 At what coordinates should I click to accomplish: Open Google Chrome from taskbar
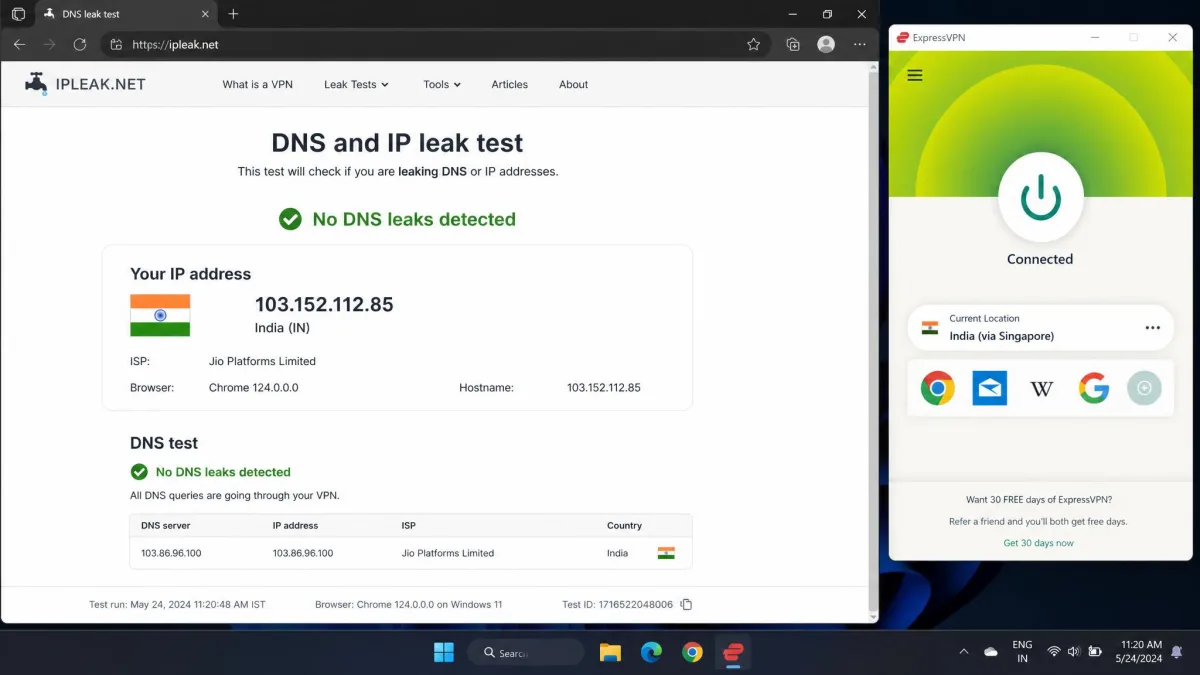[692, 652]
